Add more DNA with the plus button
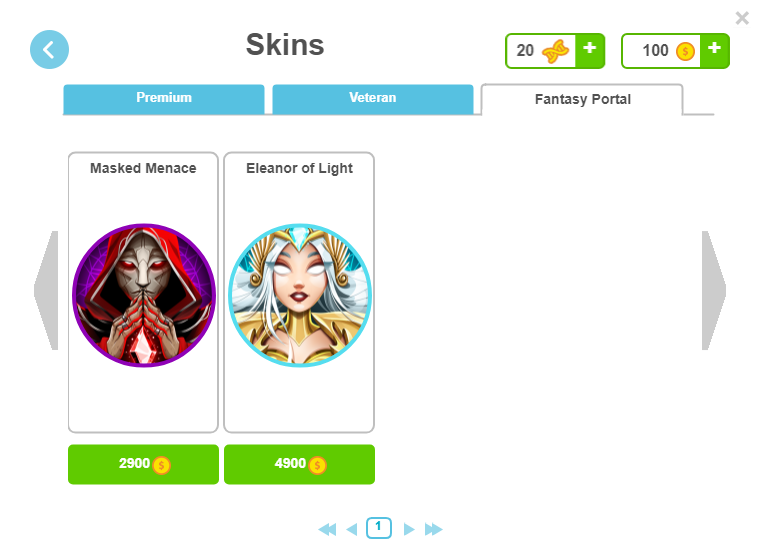The image size is (760, 560). tap(589, 50)
